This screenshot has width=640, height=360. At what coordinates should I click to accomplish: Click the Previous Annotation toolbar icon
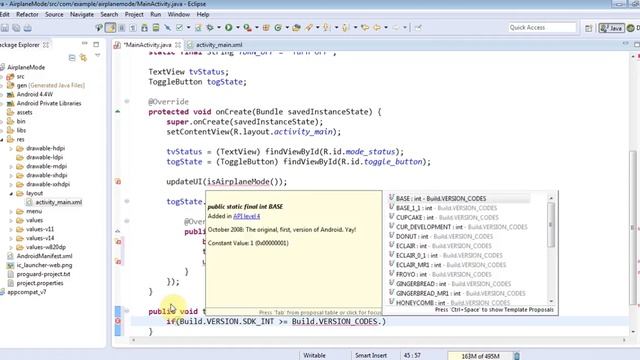[x=345, y=28]
